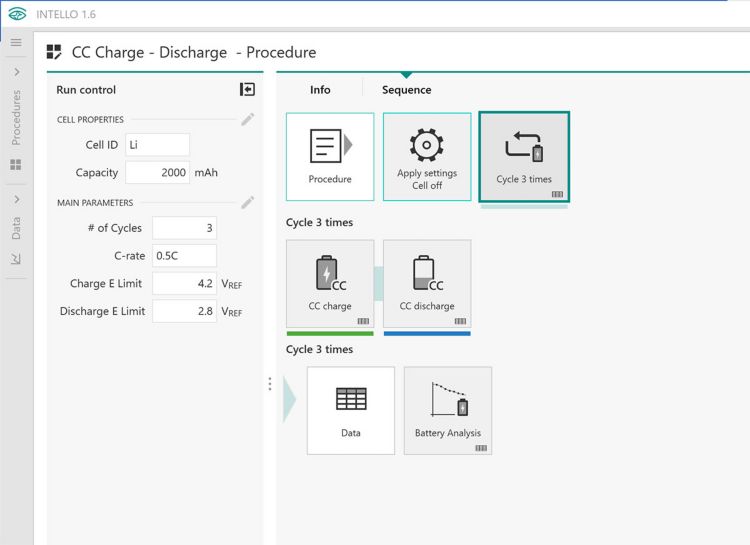Select the Cycle 3 times step tile
The height and width of the screenshot is (545, 750).
(x=524, y=156)
